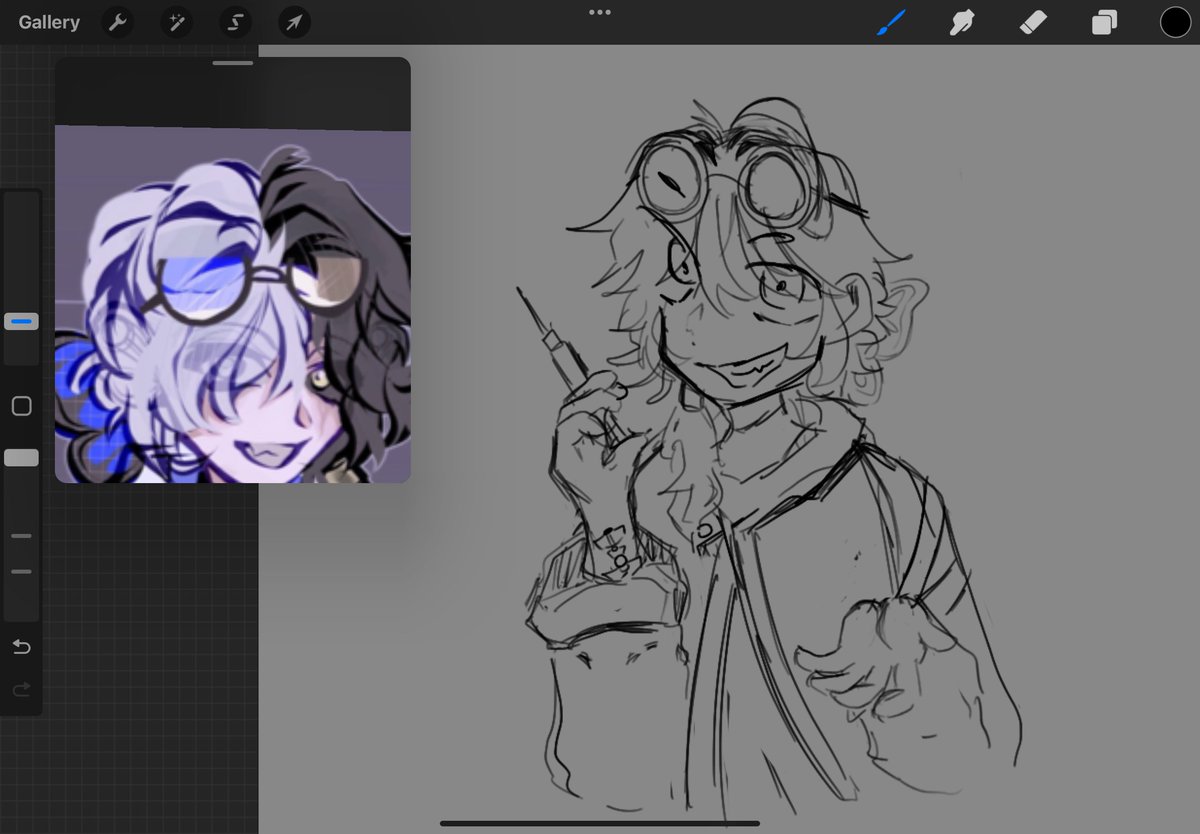
Task: Tap the three-dot multitasking menu at top
Action: click(600, 12)
